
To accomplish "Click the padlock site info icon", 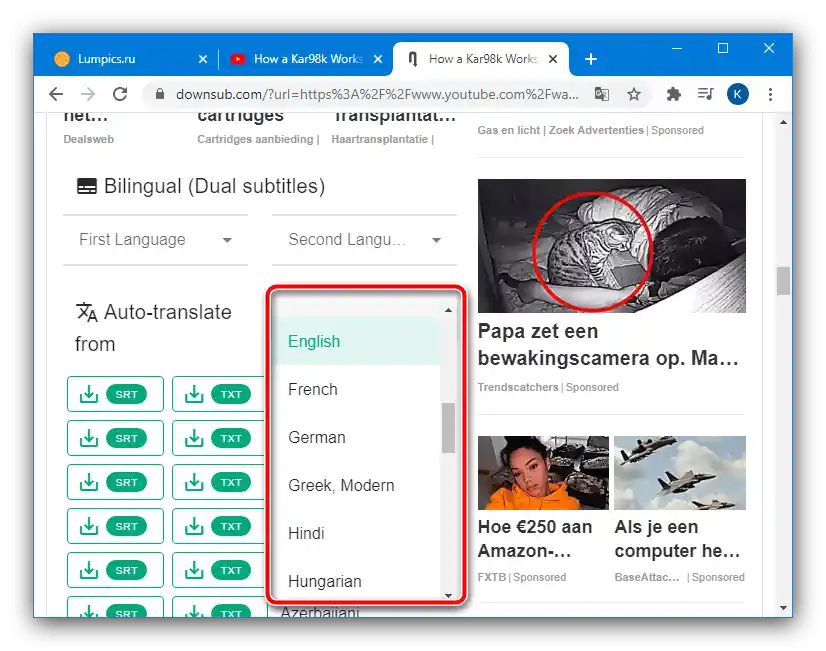I will (160, 94).
